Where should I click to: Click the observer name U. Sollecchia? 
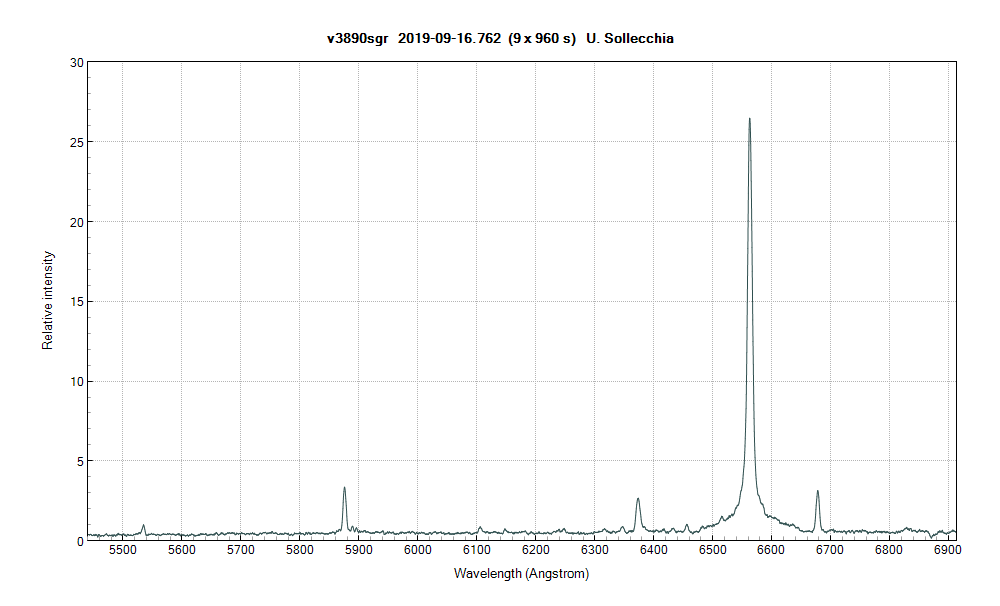[x=629, y=40]
